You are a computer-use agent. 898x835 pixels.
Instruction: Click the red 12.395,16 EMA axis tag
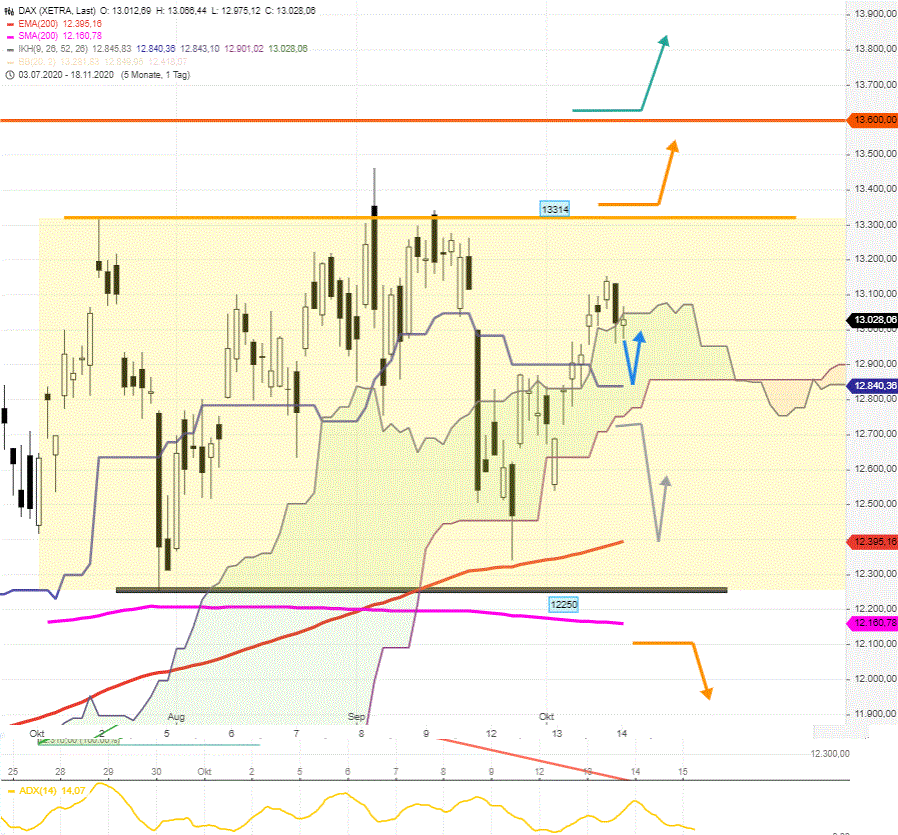872,542
